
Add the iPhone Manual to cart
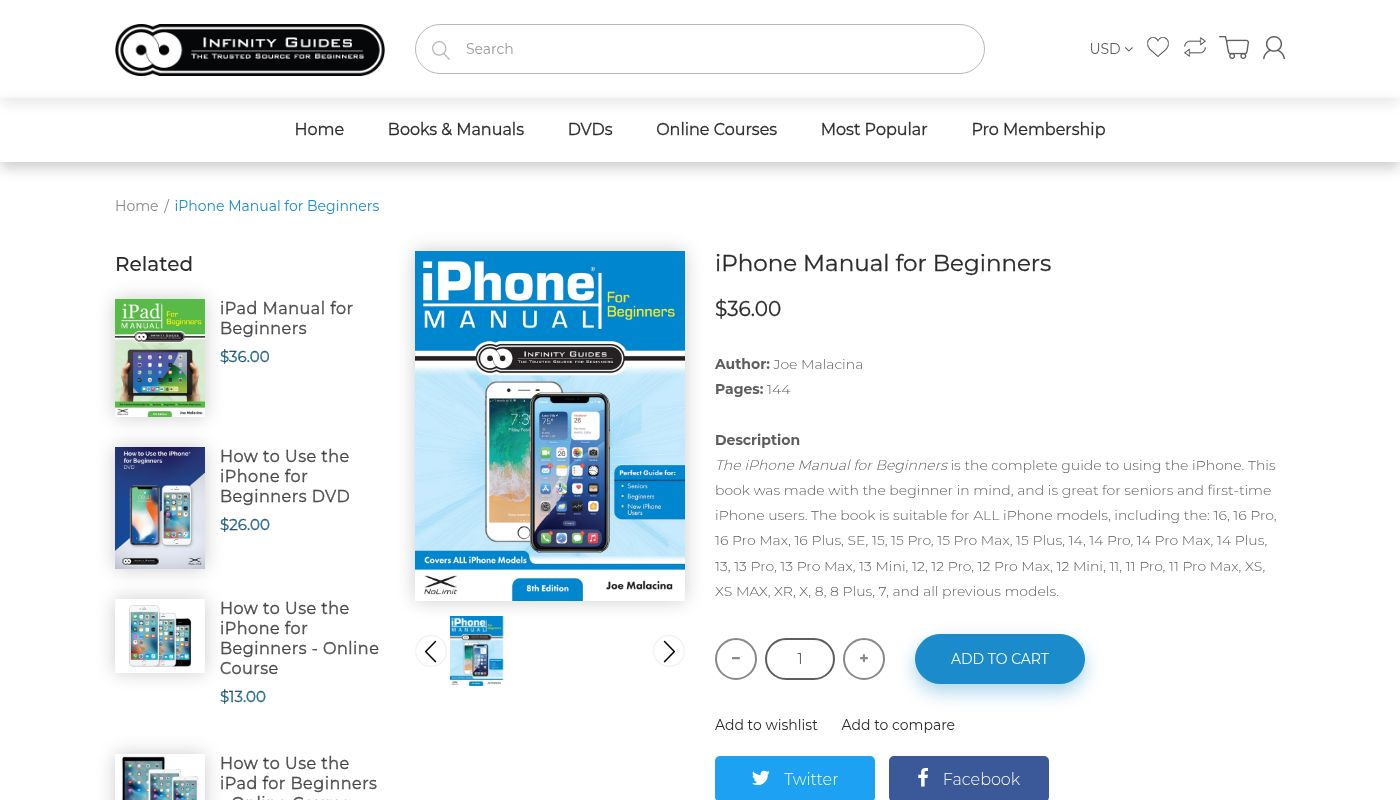pos(1000,659)
